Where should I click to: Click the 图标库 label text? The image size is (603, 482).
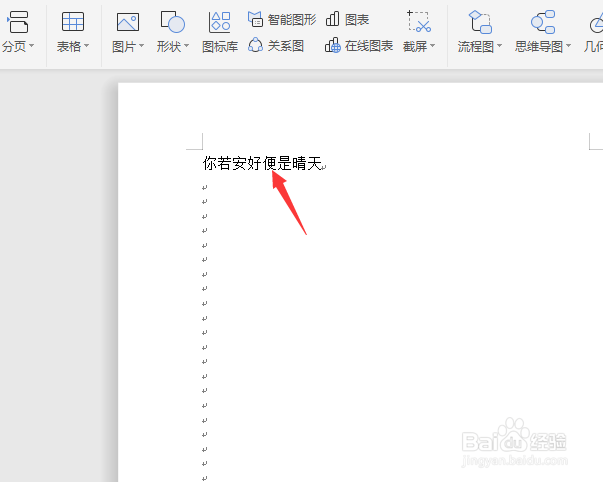click(220, 47)
